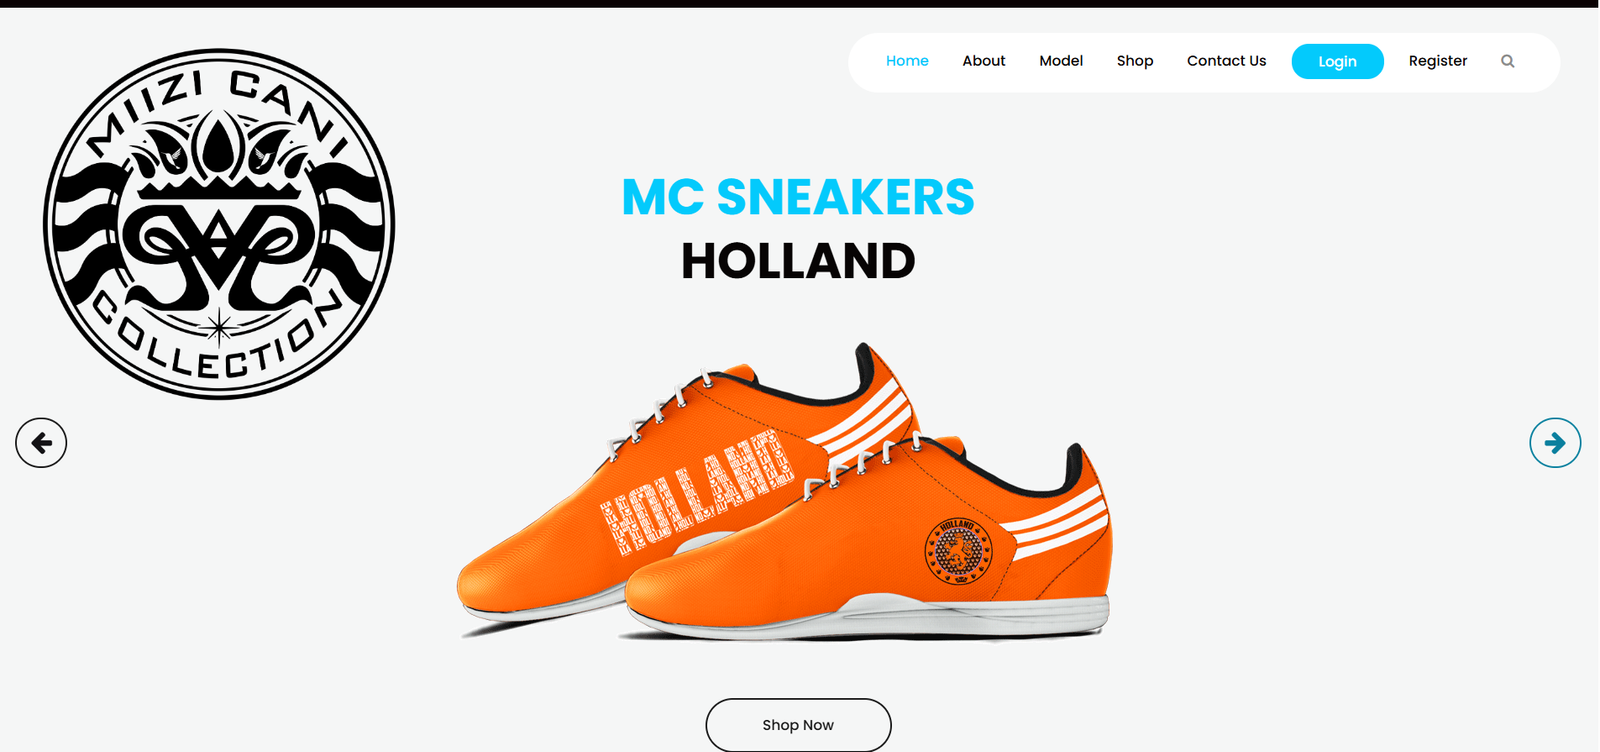Navigate to the Model page

(1061, 61)
